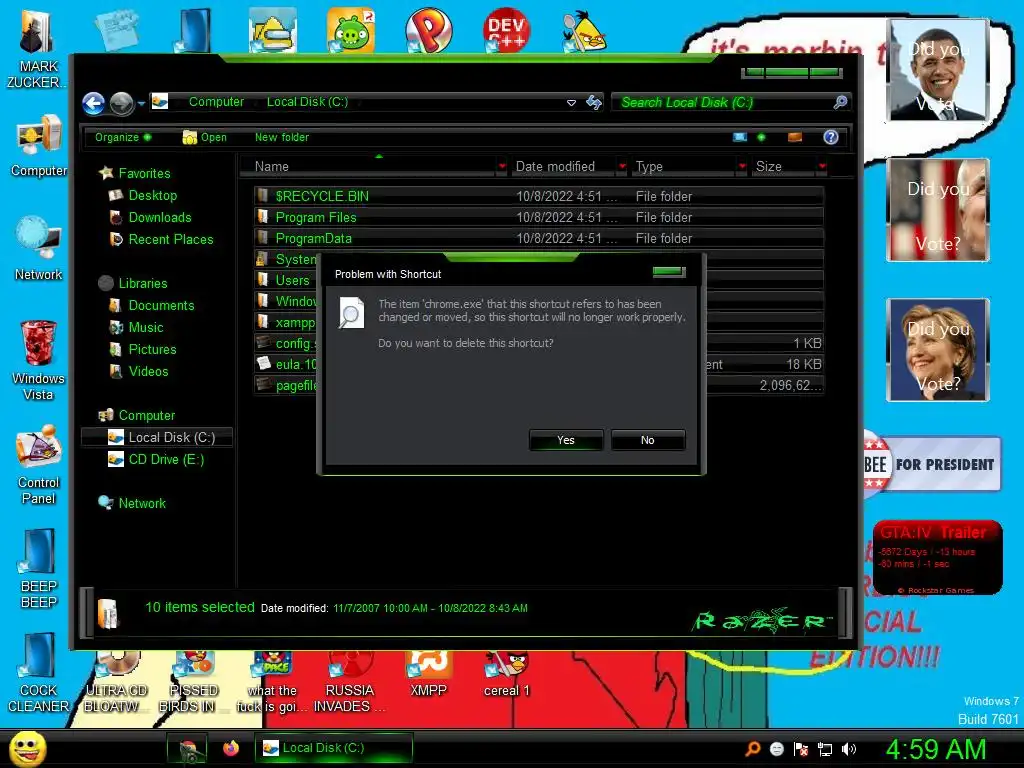Click the smiley face Start button
This screenshot has width=1024, height=768.
point(27,748)
